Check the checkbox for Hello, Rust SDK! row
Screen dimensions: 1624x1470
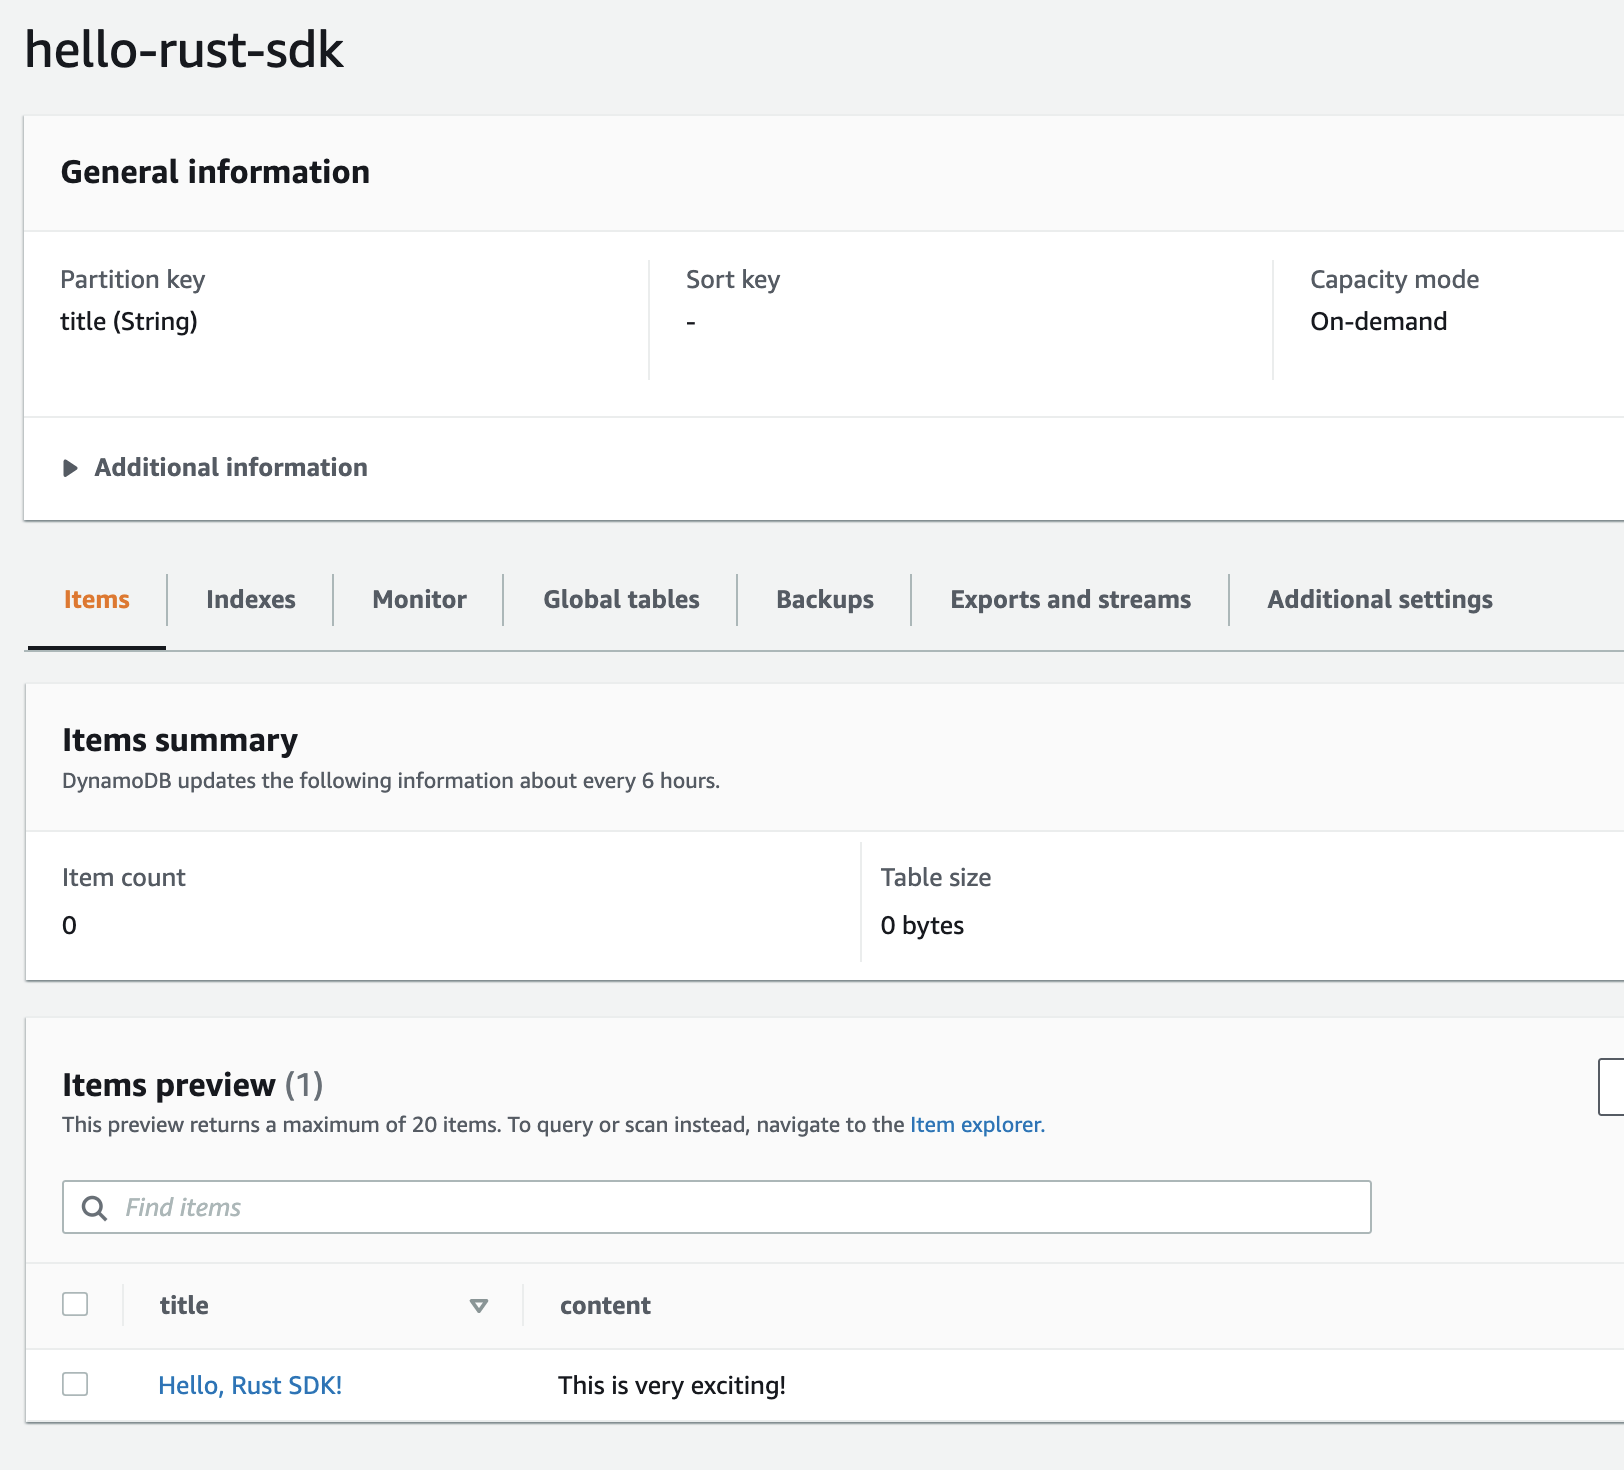coord(75,1385)
